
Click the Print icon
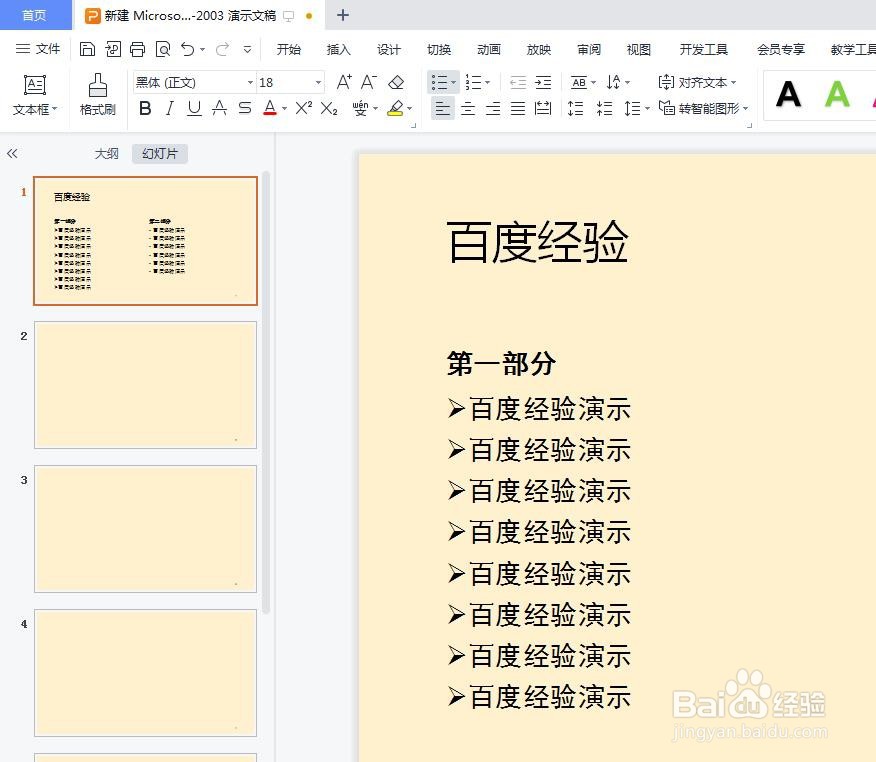pyautogui.click(x=137, y=49)
